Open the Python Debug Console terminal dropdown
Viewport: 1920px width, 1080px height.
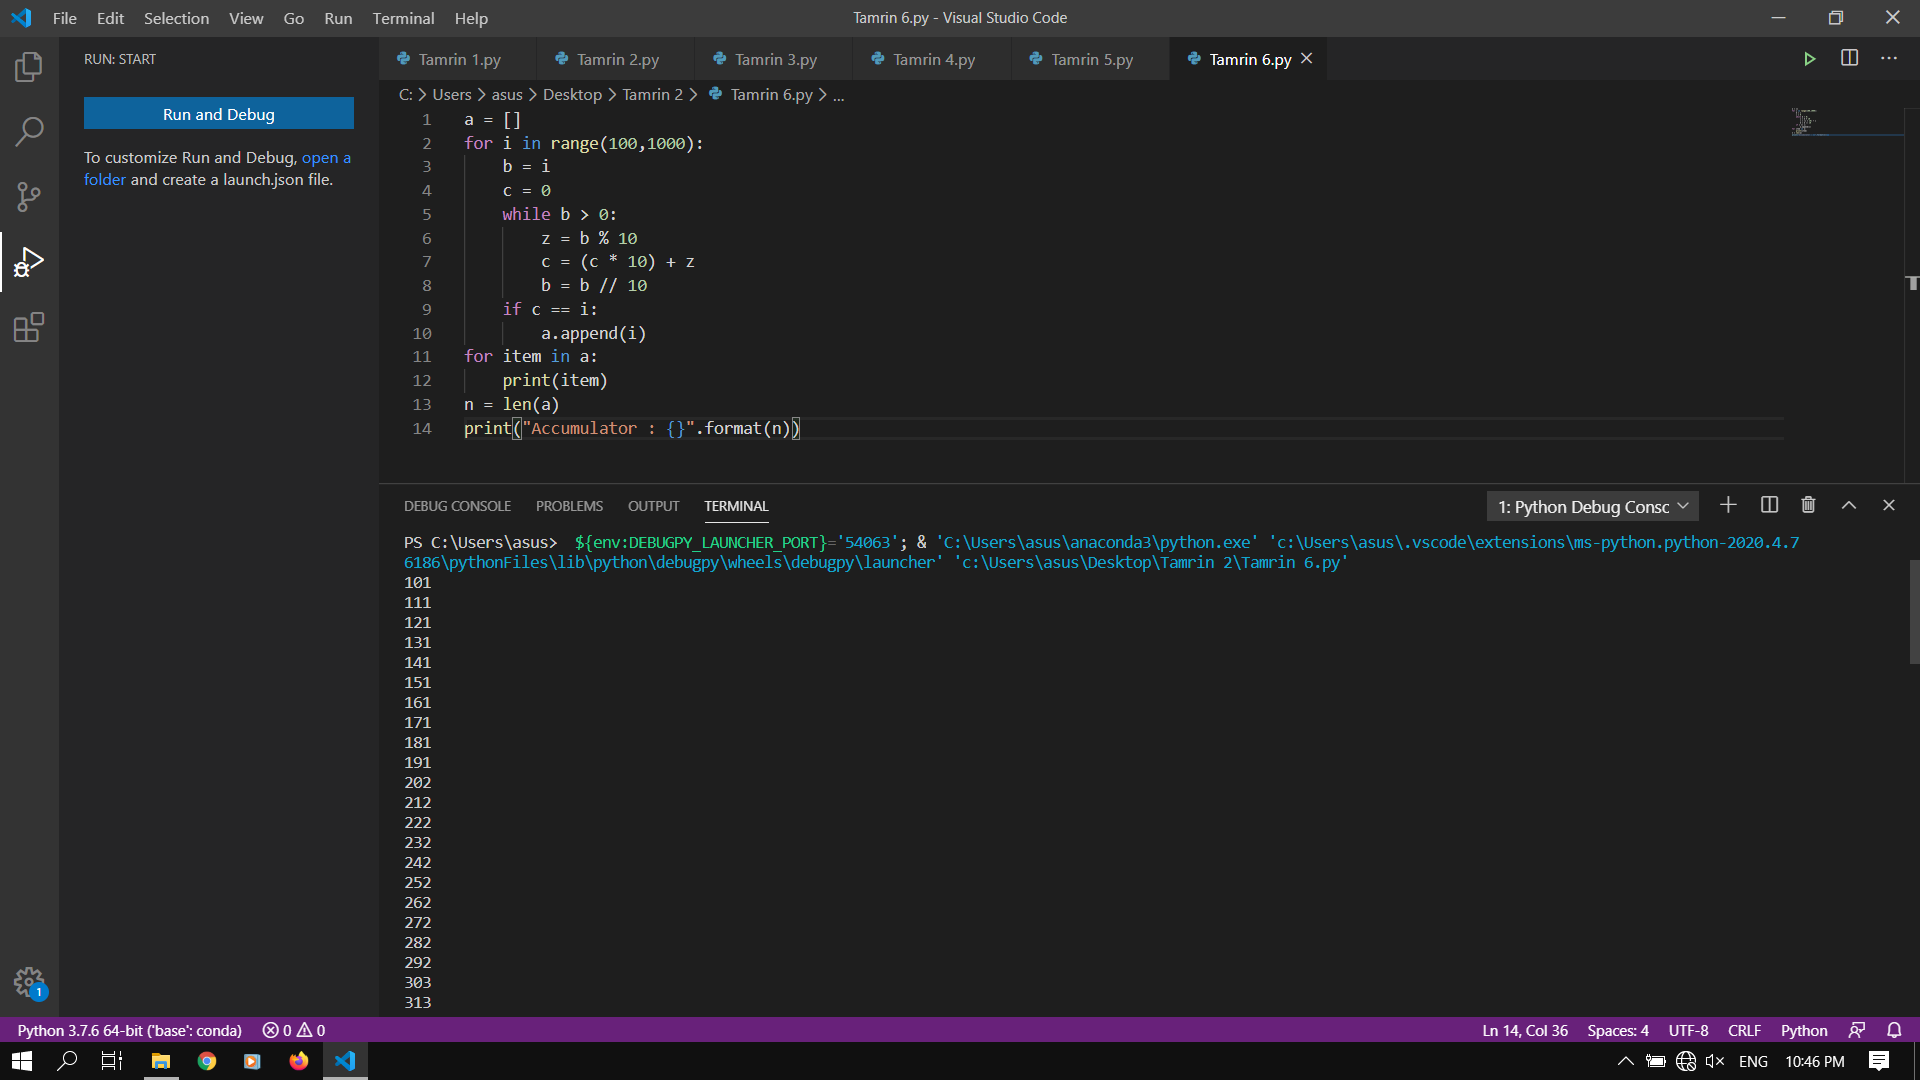tap(1592, 507)
